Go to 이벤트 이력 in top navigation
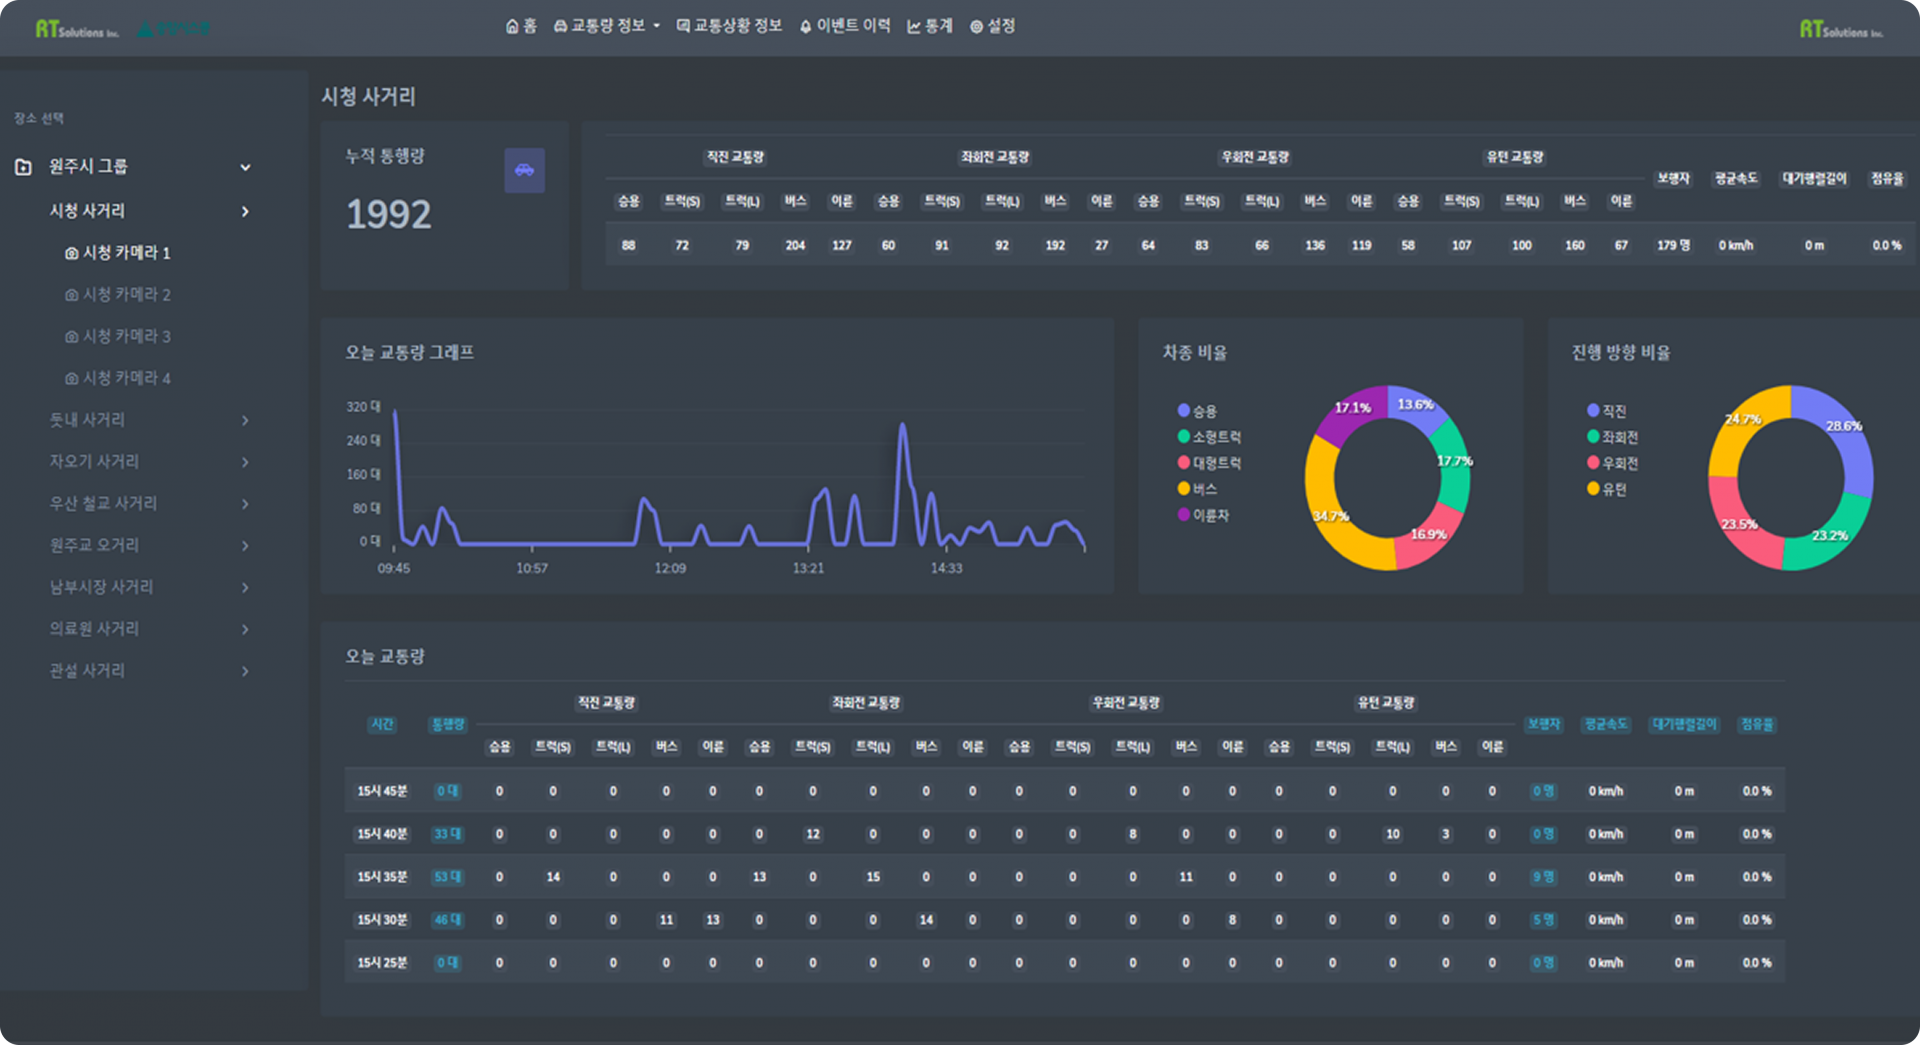 click(x=845, y=26)
